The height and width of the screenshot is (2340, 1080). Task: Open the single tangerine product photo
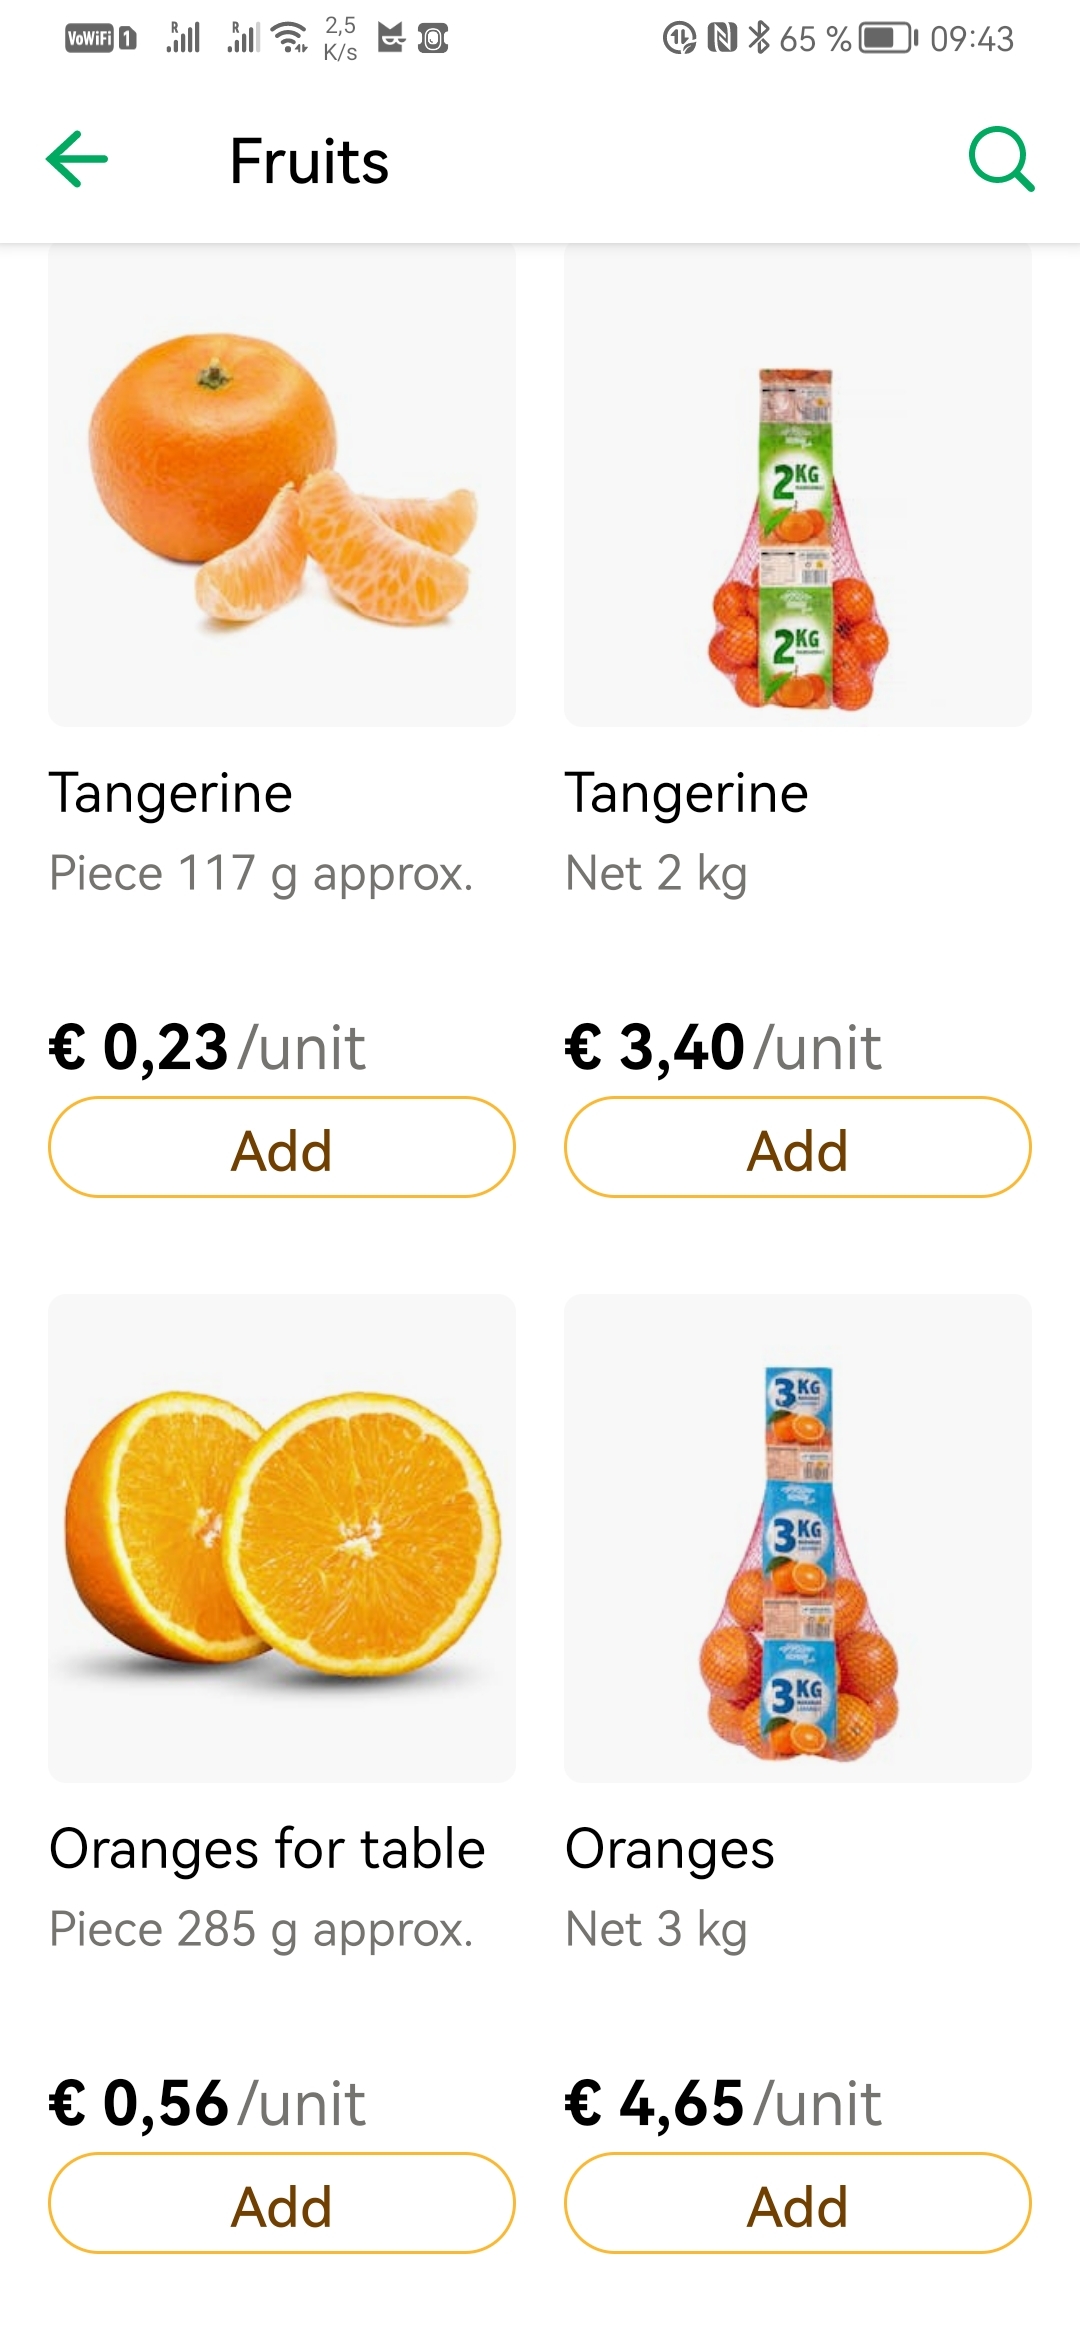[x=282, y=485]
